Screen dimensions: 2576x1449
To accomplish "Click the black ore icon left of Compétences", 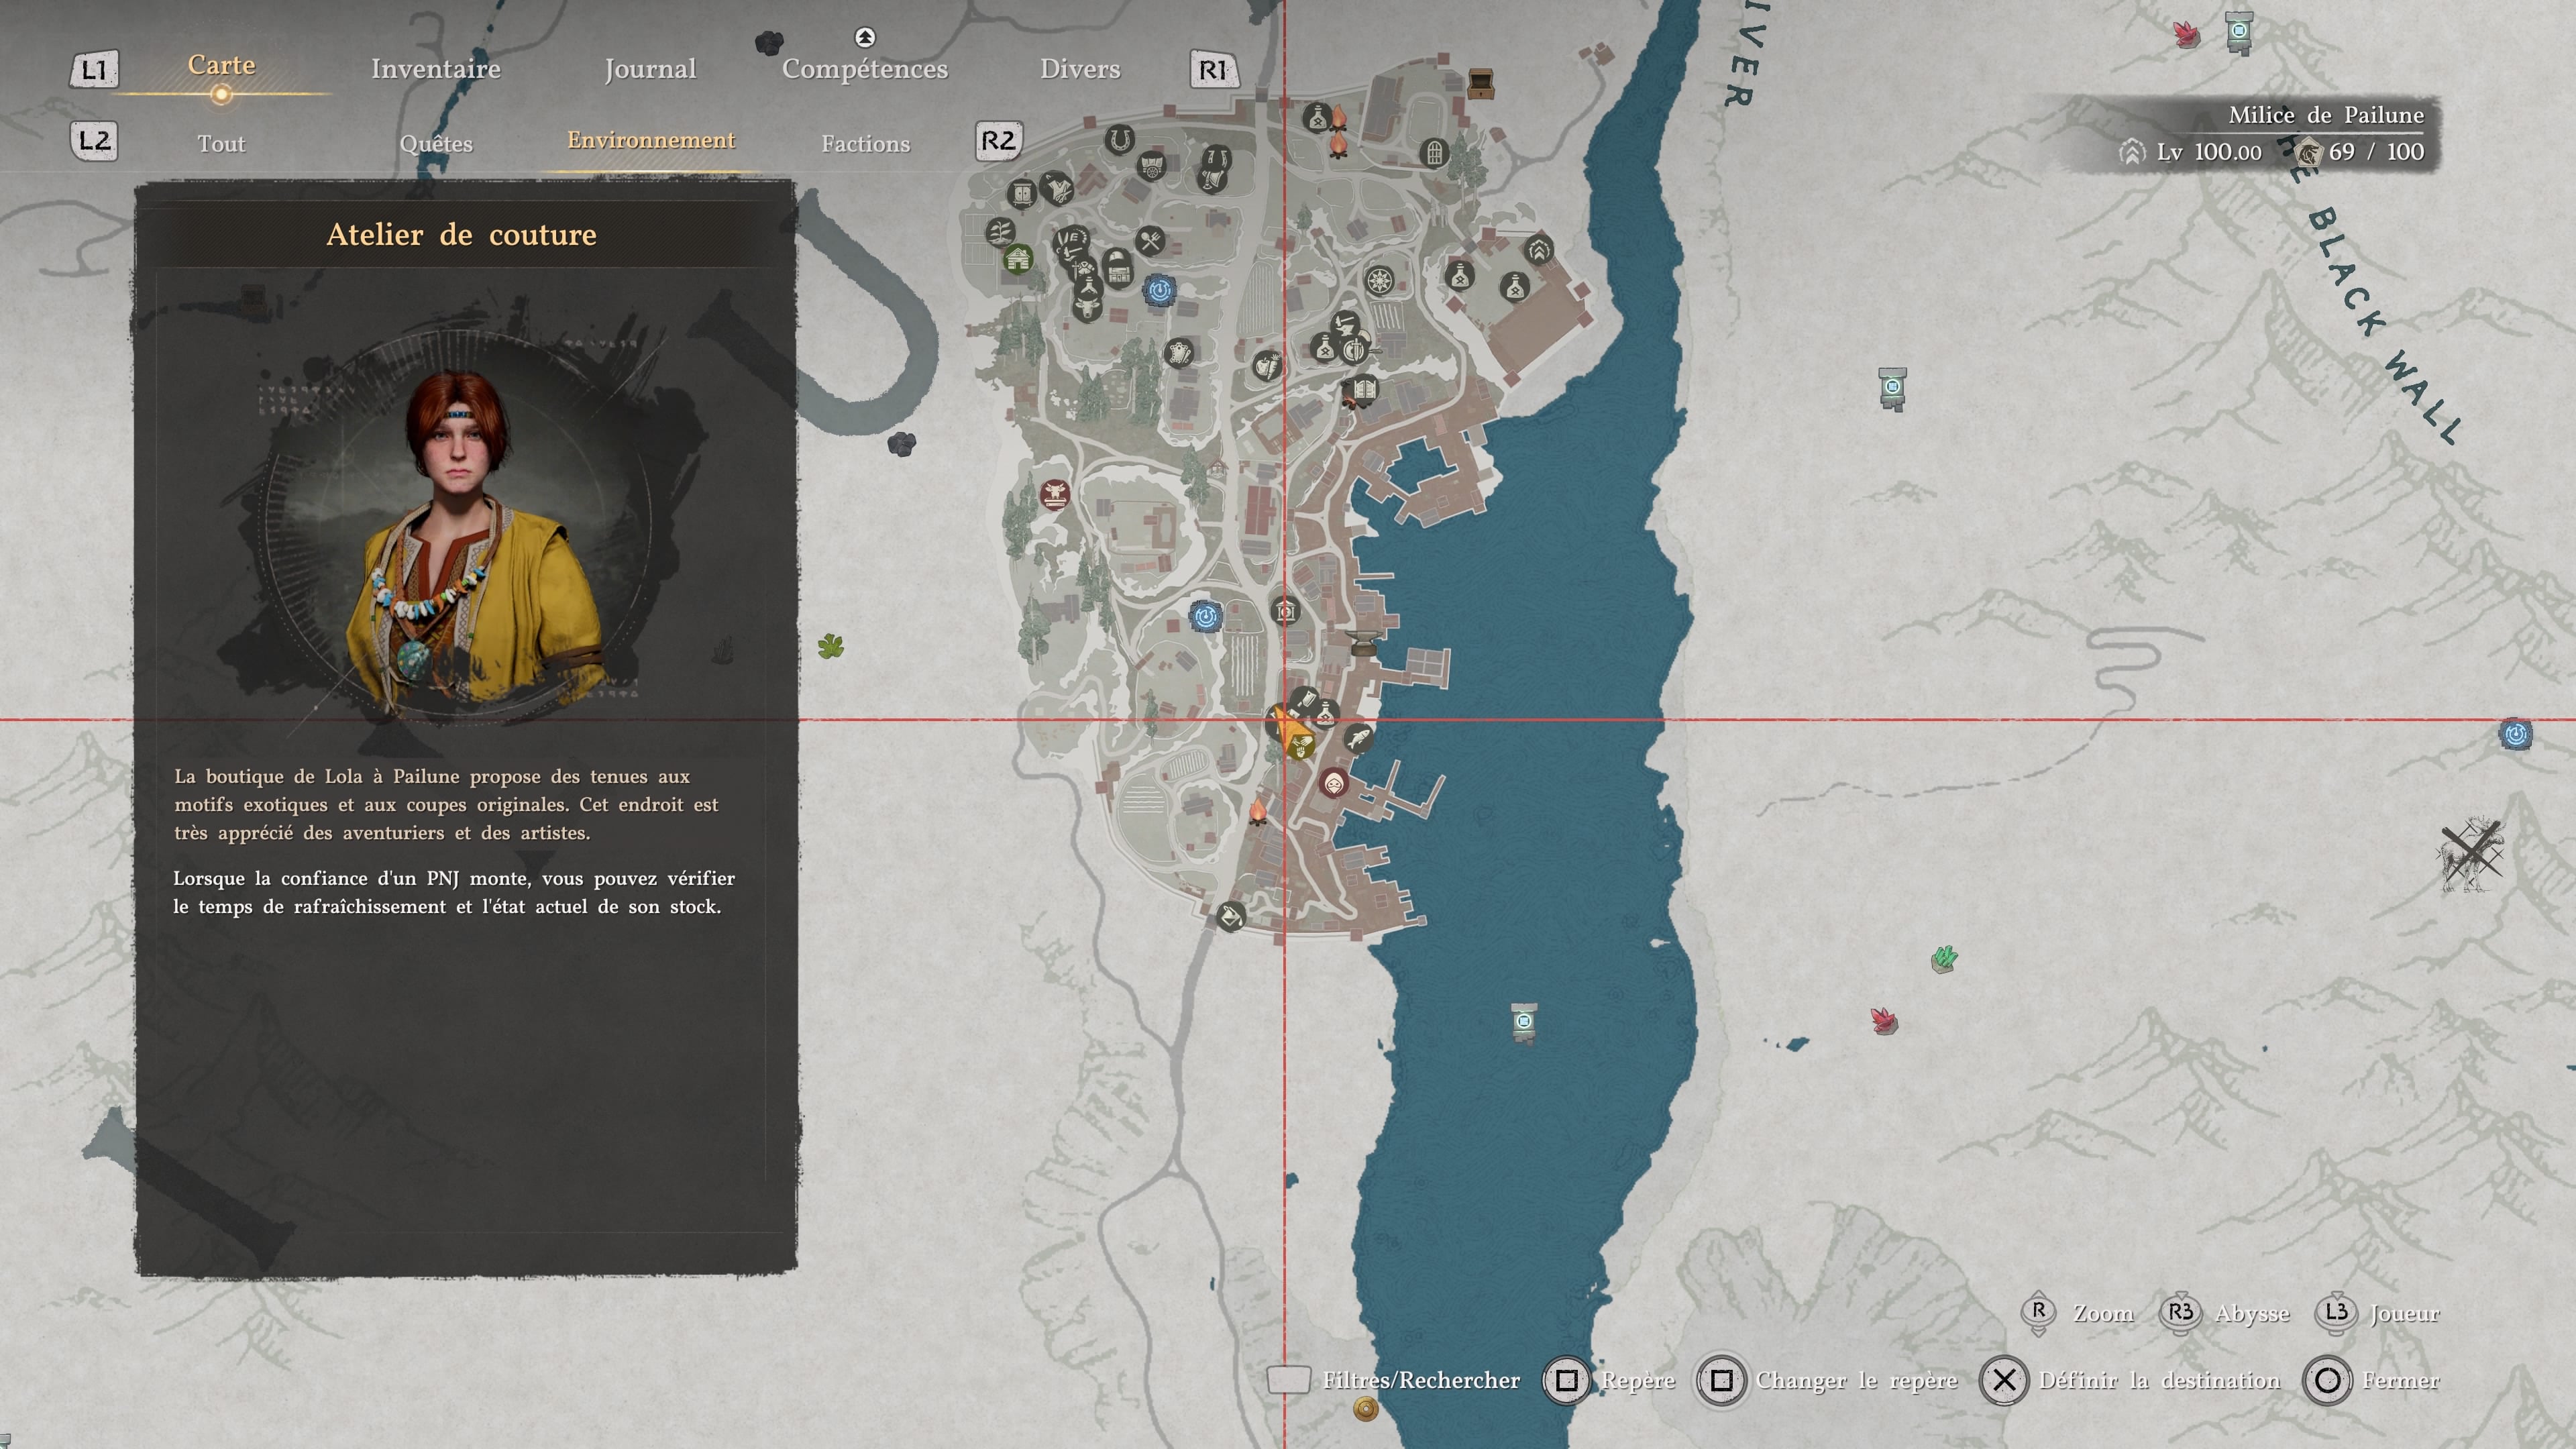I will (769, 43).
